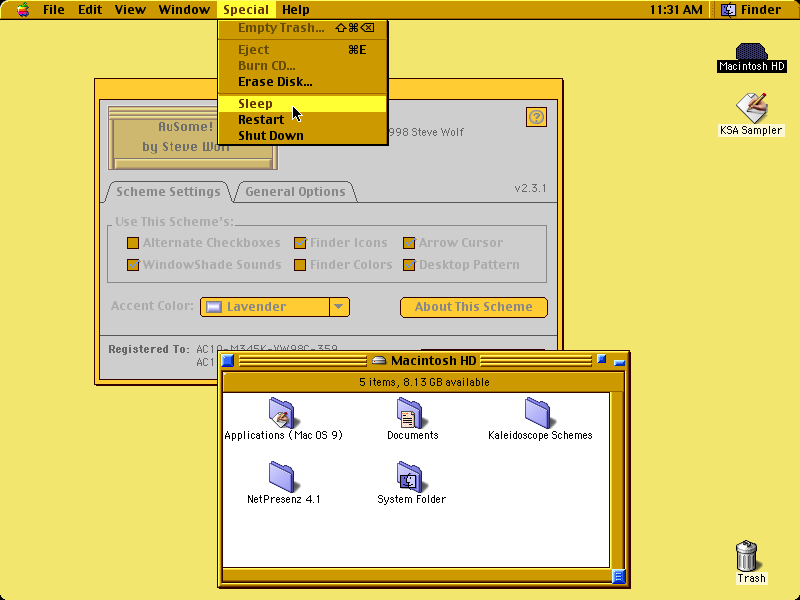The height and width of the screenshot is (600, 800).
Task: Open the Window menu
Action: click(184, 9)
